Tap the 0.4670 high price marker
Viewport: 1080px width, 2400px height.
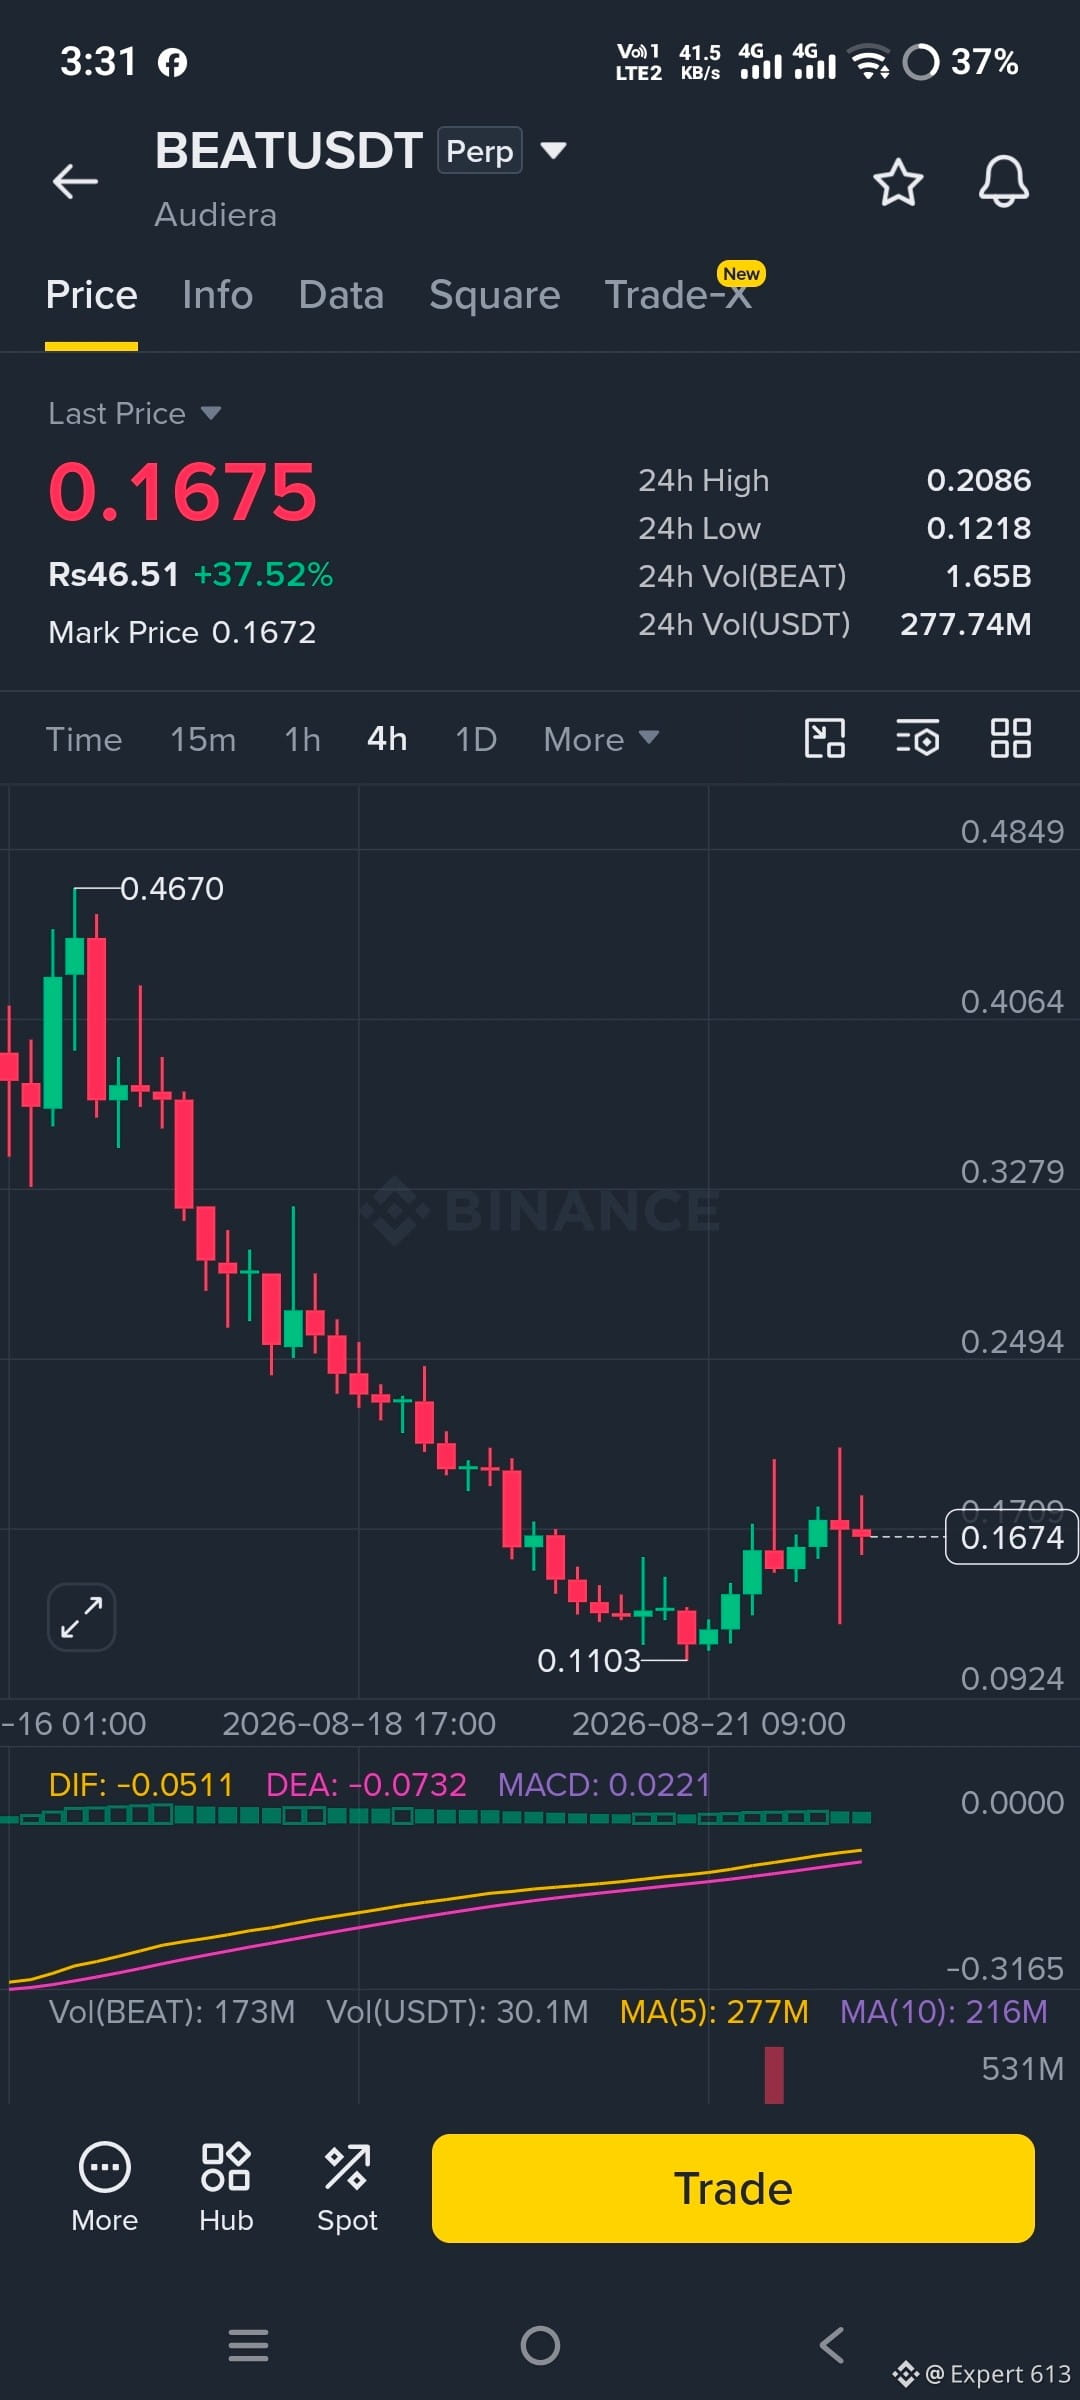click(x=172, y=888)
